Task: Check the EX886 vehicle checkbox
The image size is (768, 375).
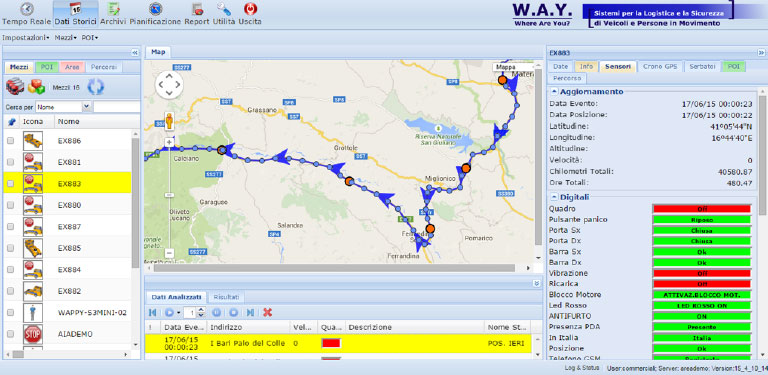Action: tap(11, 141)
